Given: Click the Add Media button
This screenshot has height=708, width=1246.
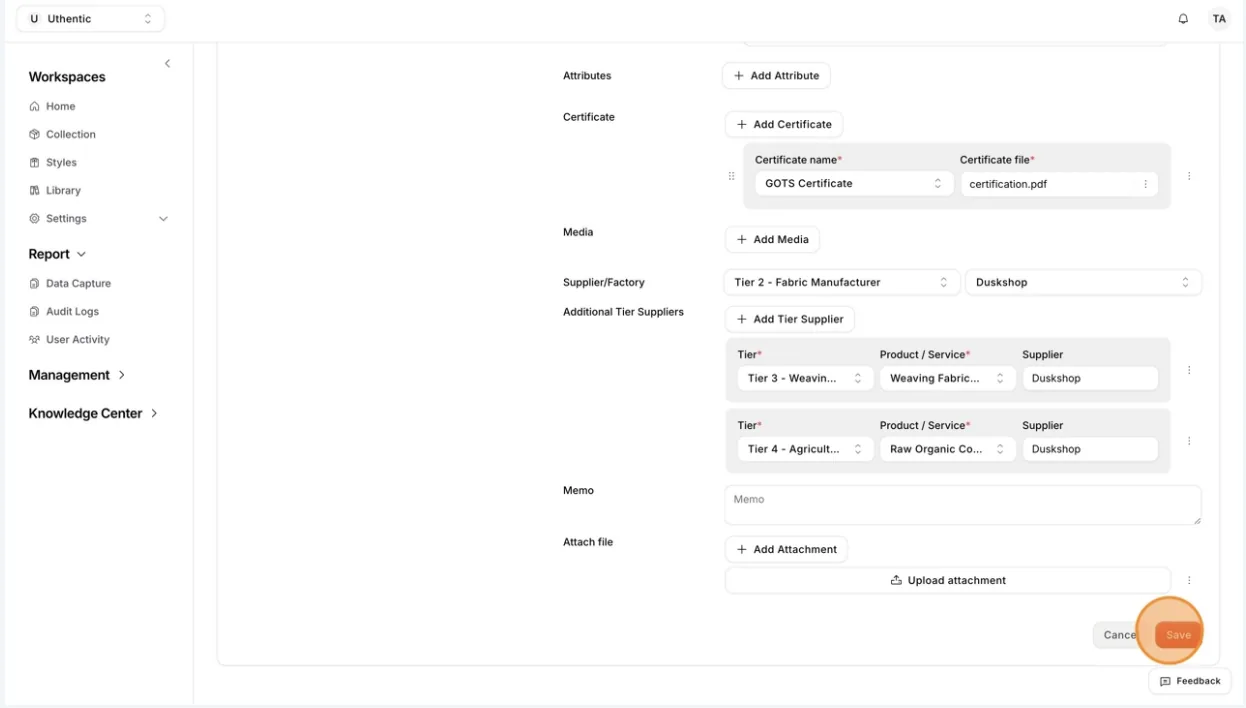Looking at the screenshot, I should tap(772, 240).
